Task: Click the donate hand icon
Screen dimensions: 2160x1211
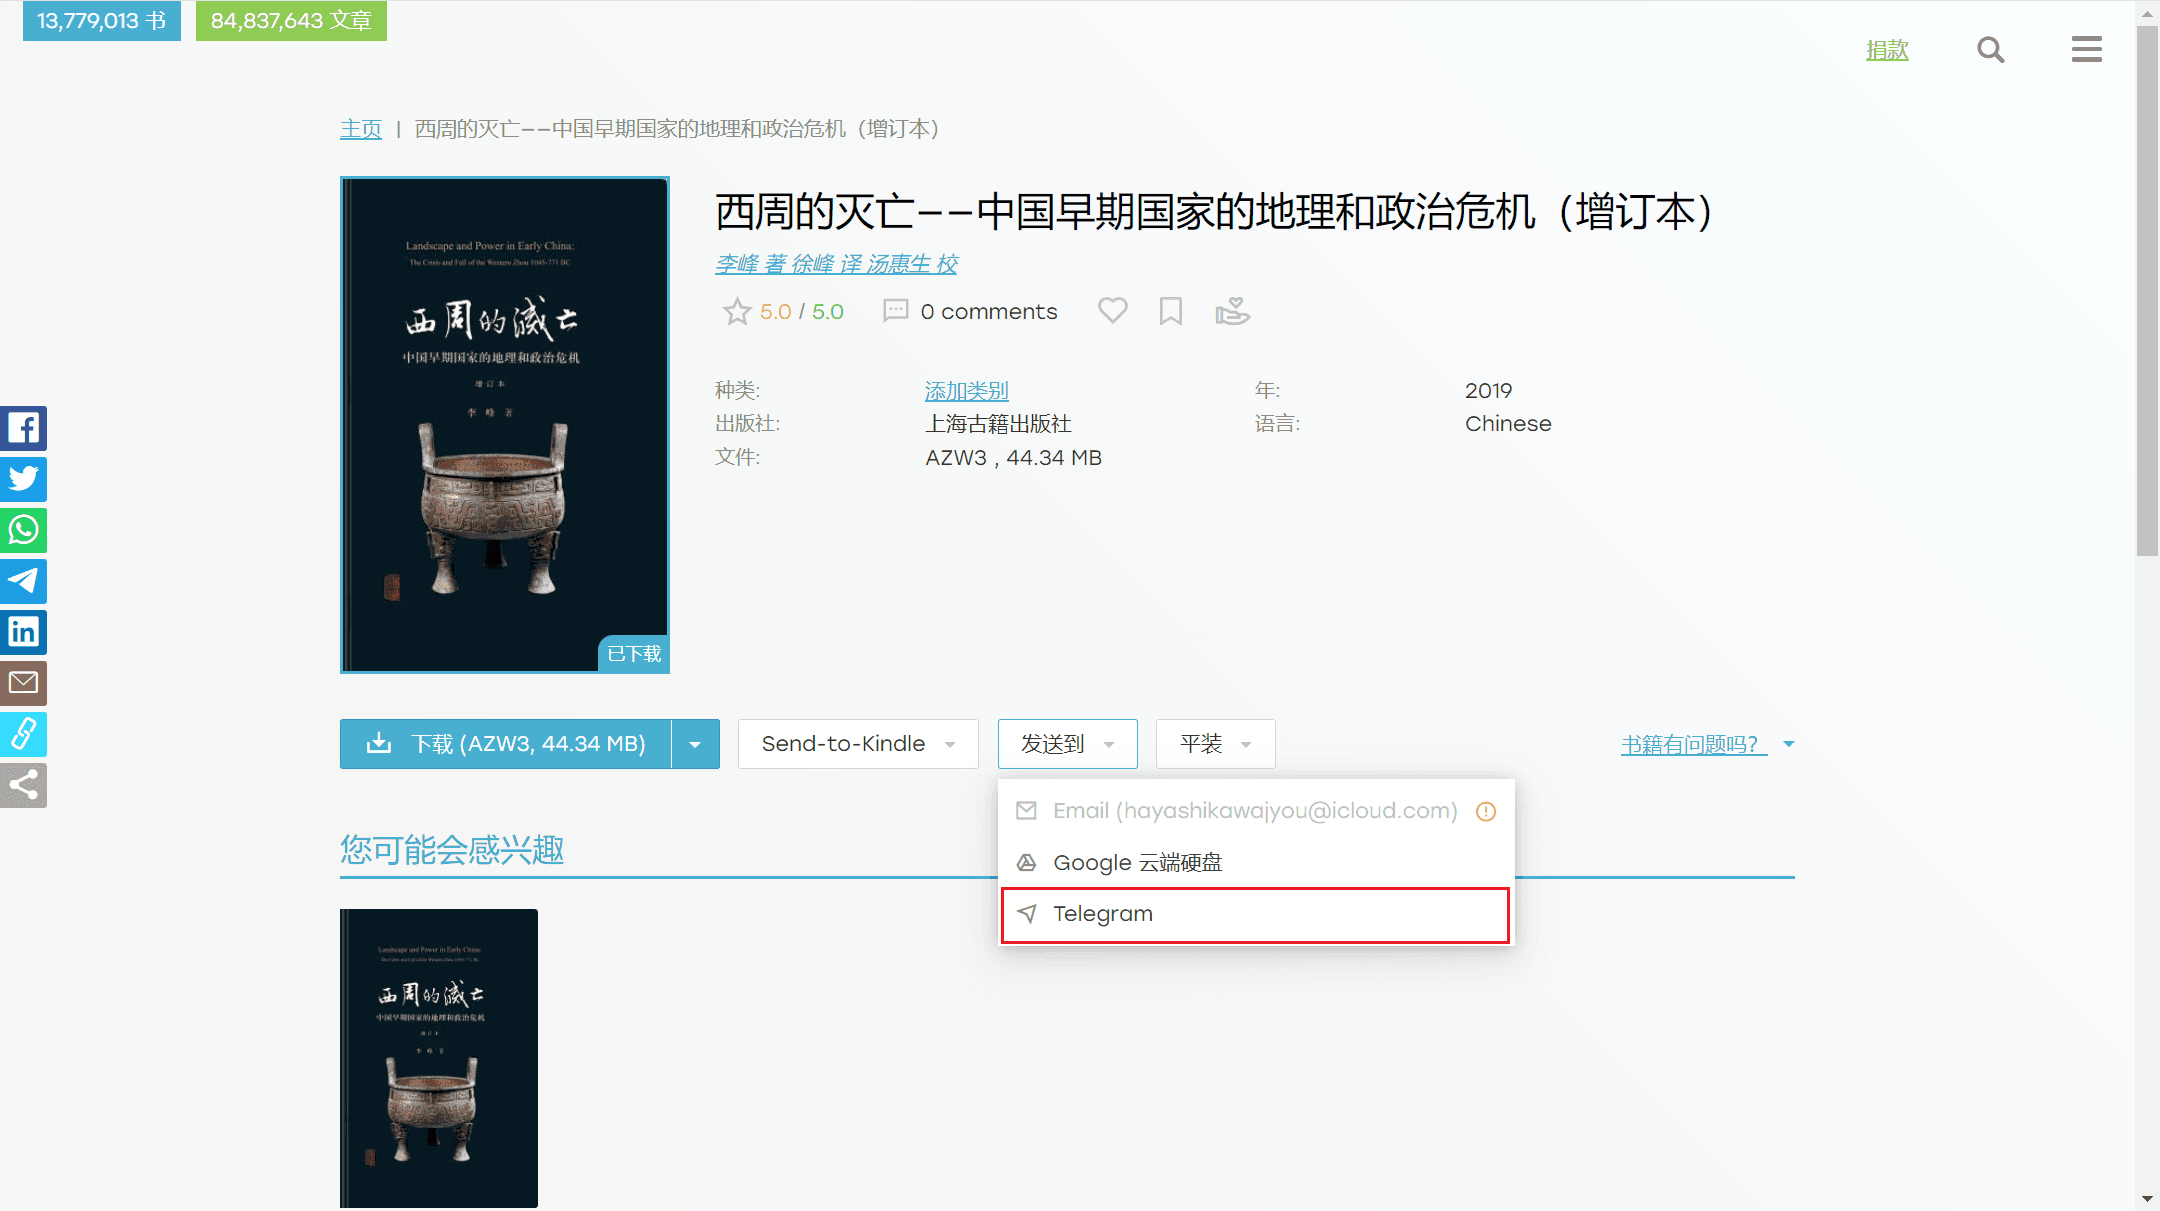Action: coord(1232,311)
